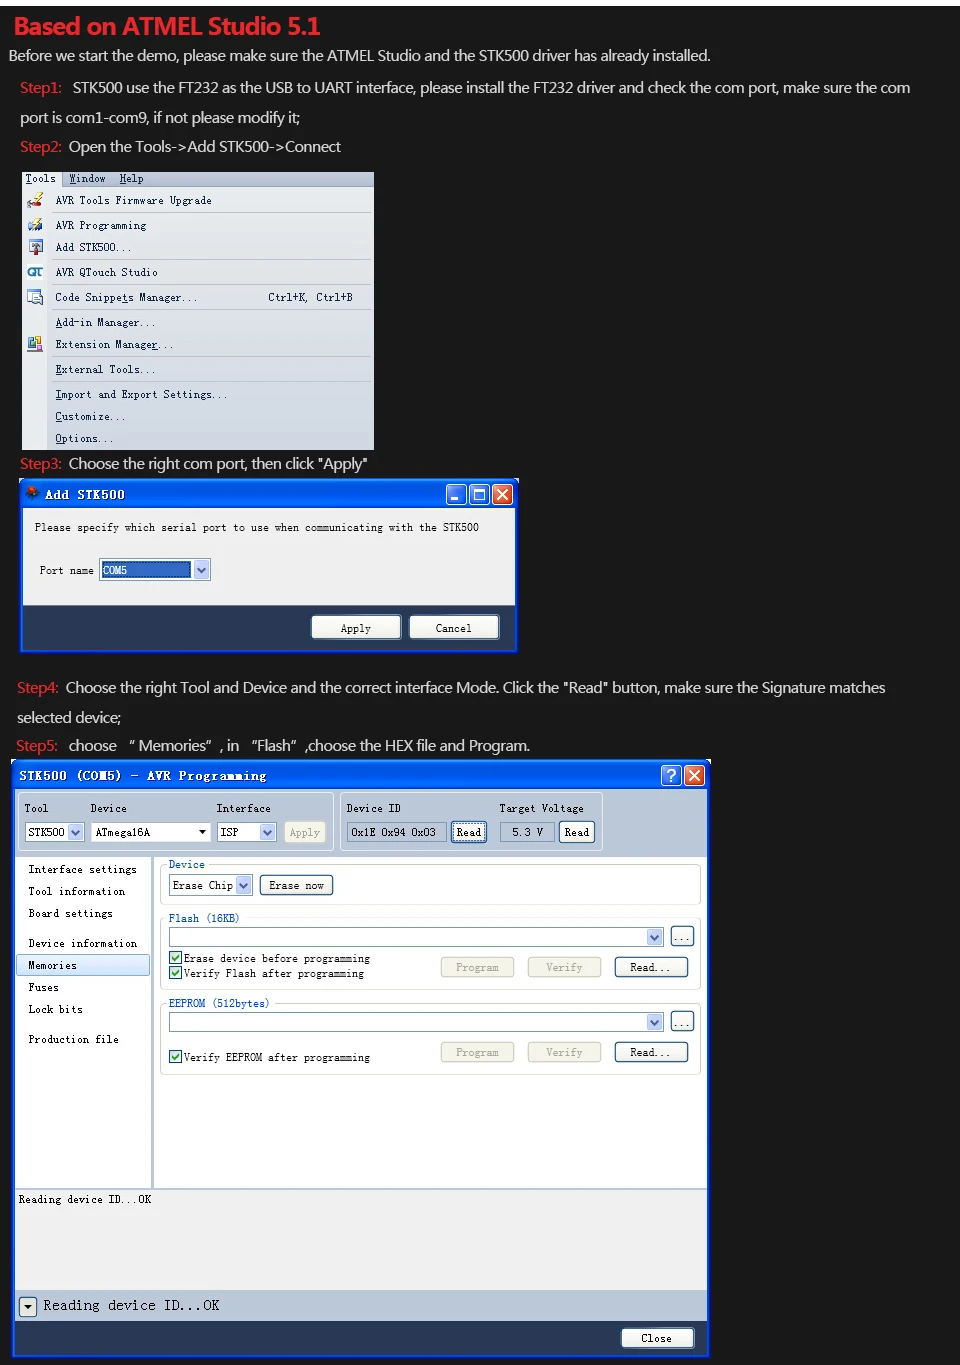Select Memories in side list
Screen dimensions: 960x1365
(x=83, y=965)
